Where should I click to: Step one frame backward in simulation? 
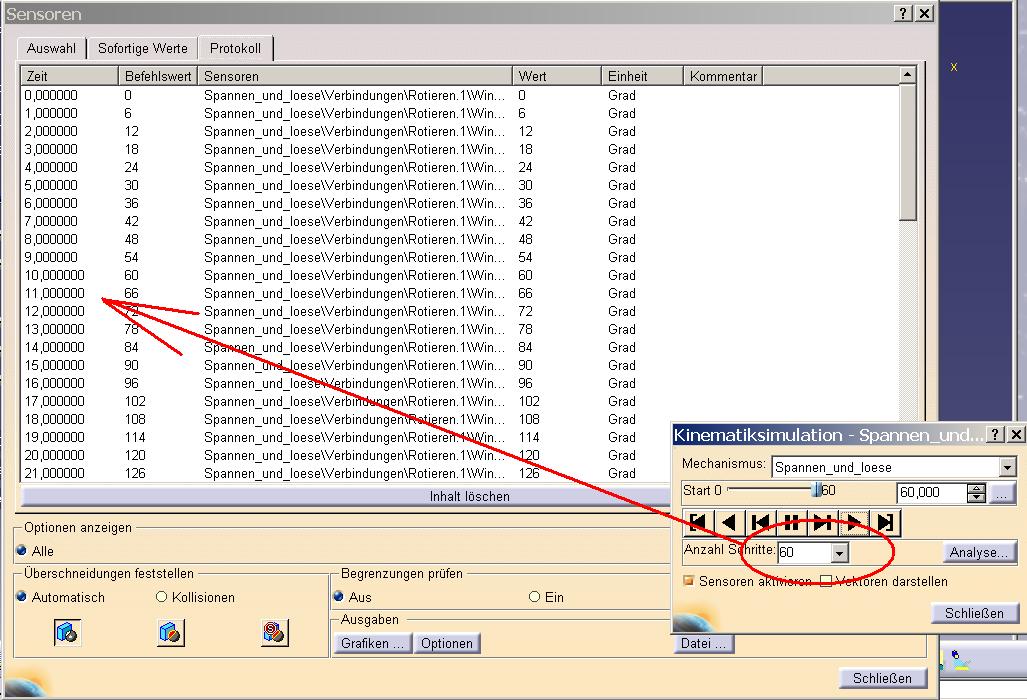(760, 523)
